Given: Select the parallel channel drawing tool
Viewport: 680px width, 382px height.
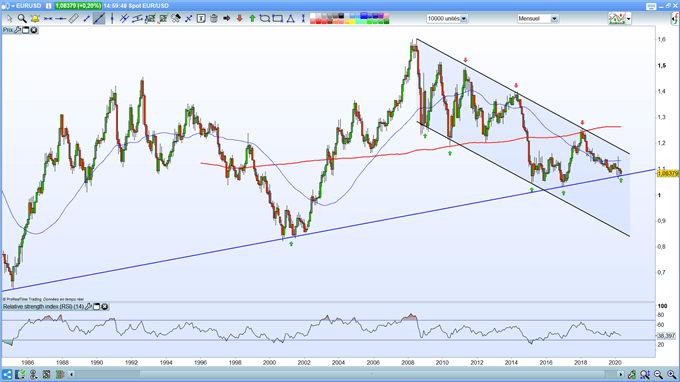Looking at the screenshot, I should click(x=137, y=19).
